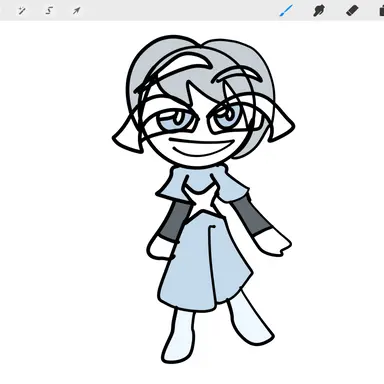Select the Eraser tool
The height and width of the screenshot is (384, 384).
pos(352,10)
